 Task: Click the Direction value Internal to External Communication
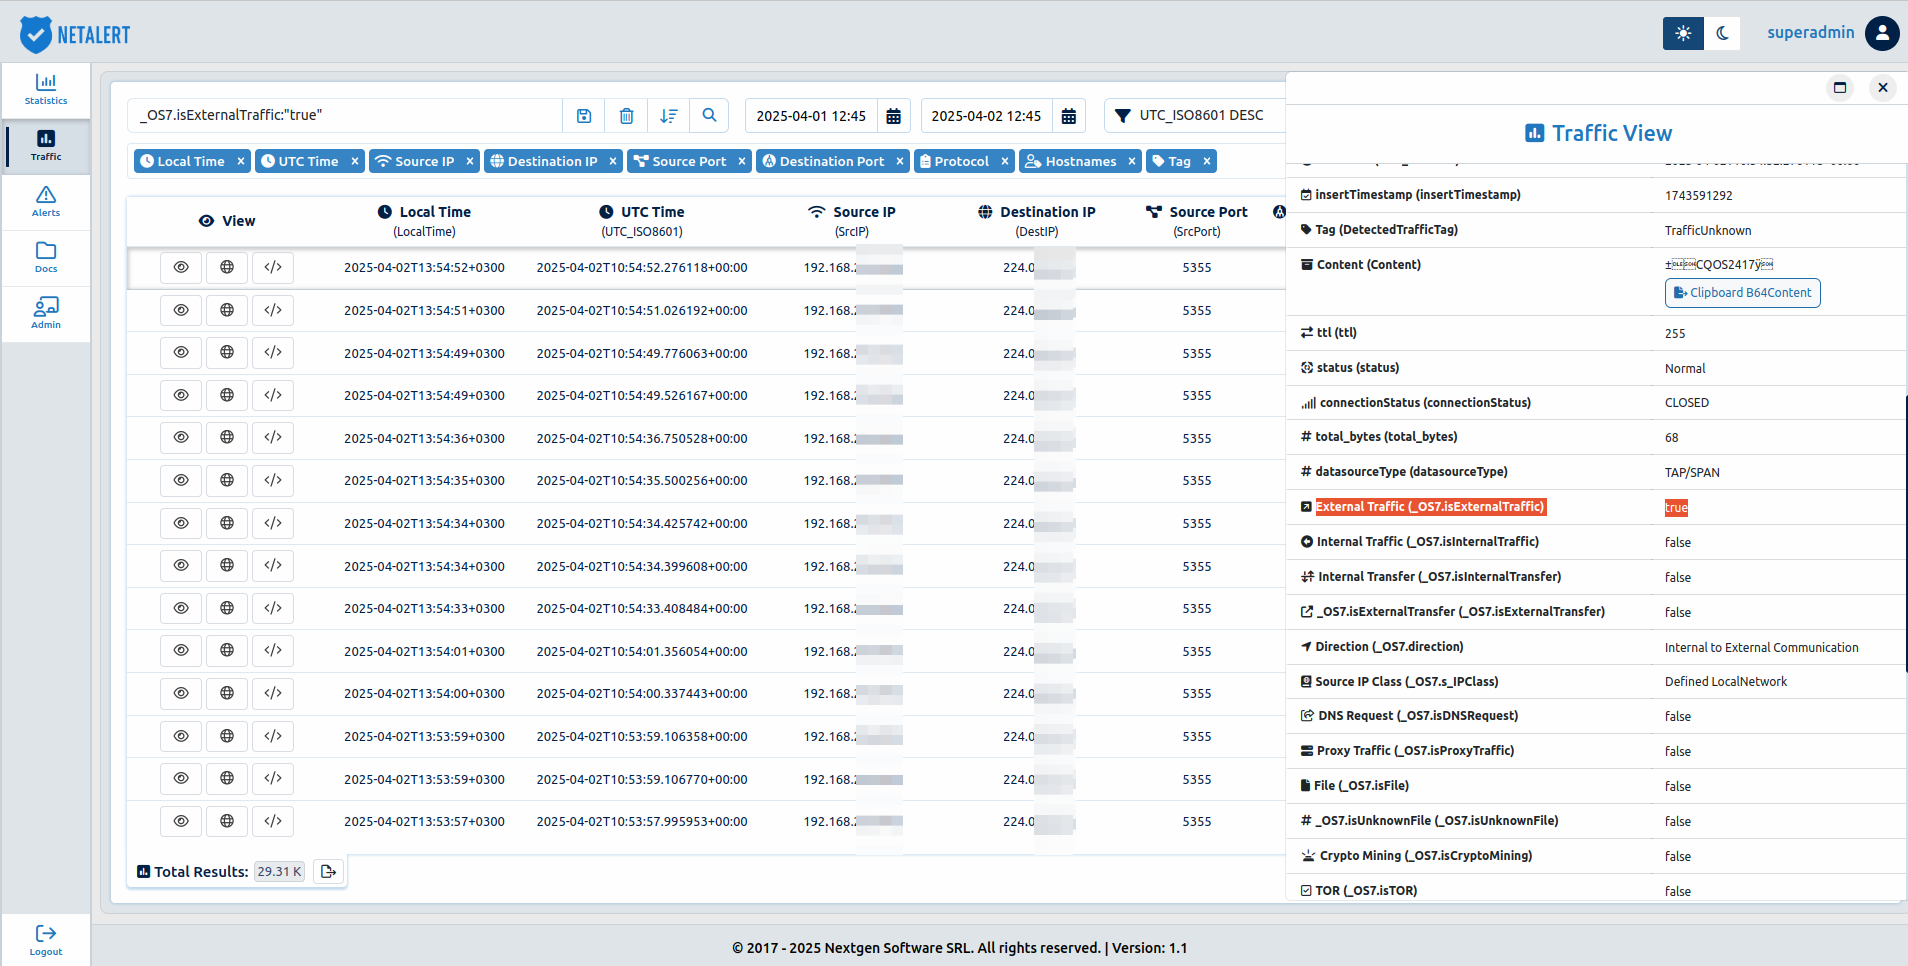1761,648
